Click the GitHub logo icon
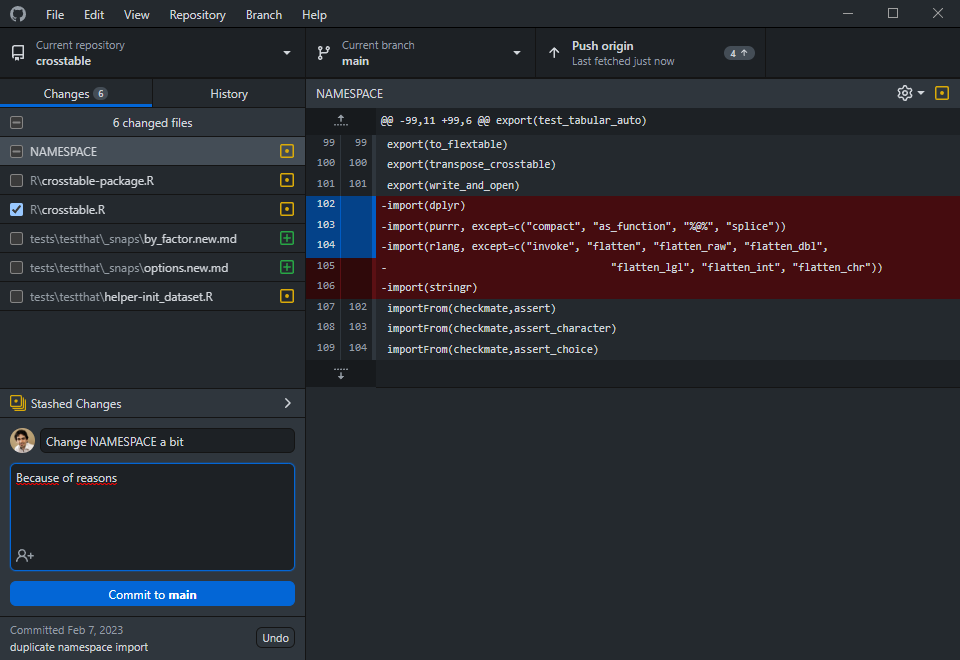Viewport: 960px width, 660px height. [17, 15]
